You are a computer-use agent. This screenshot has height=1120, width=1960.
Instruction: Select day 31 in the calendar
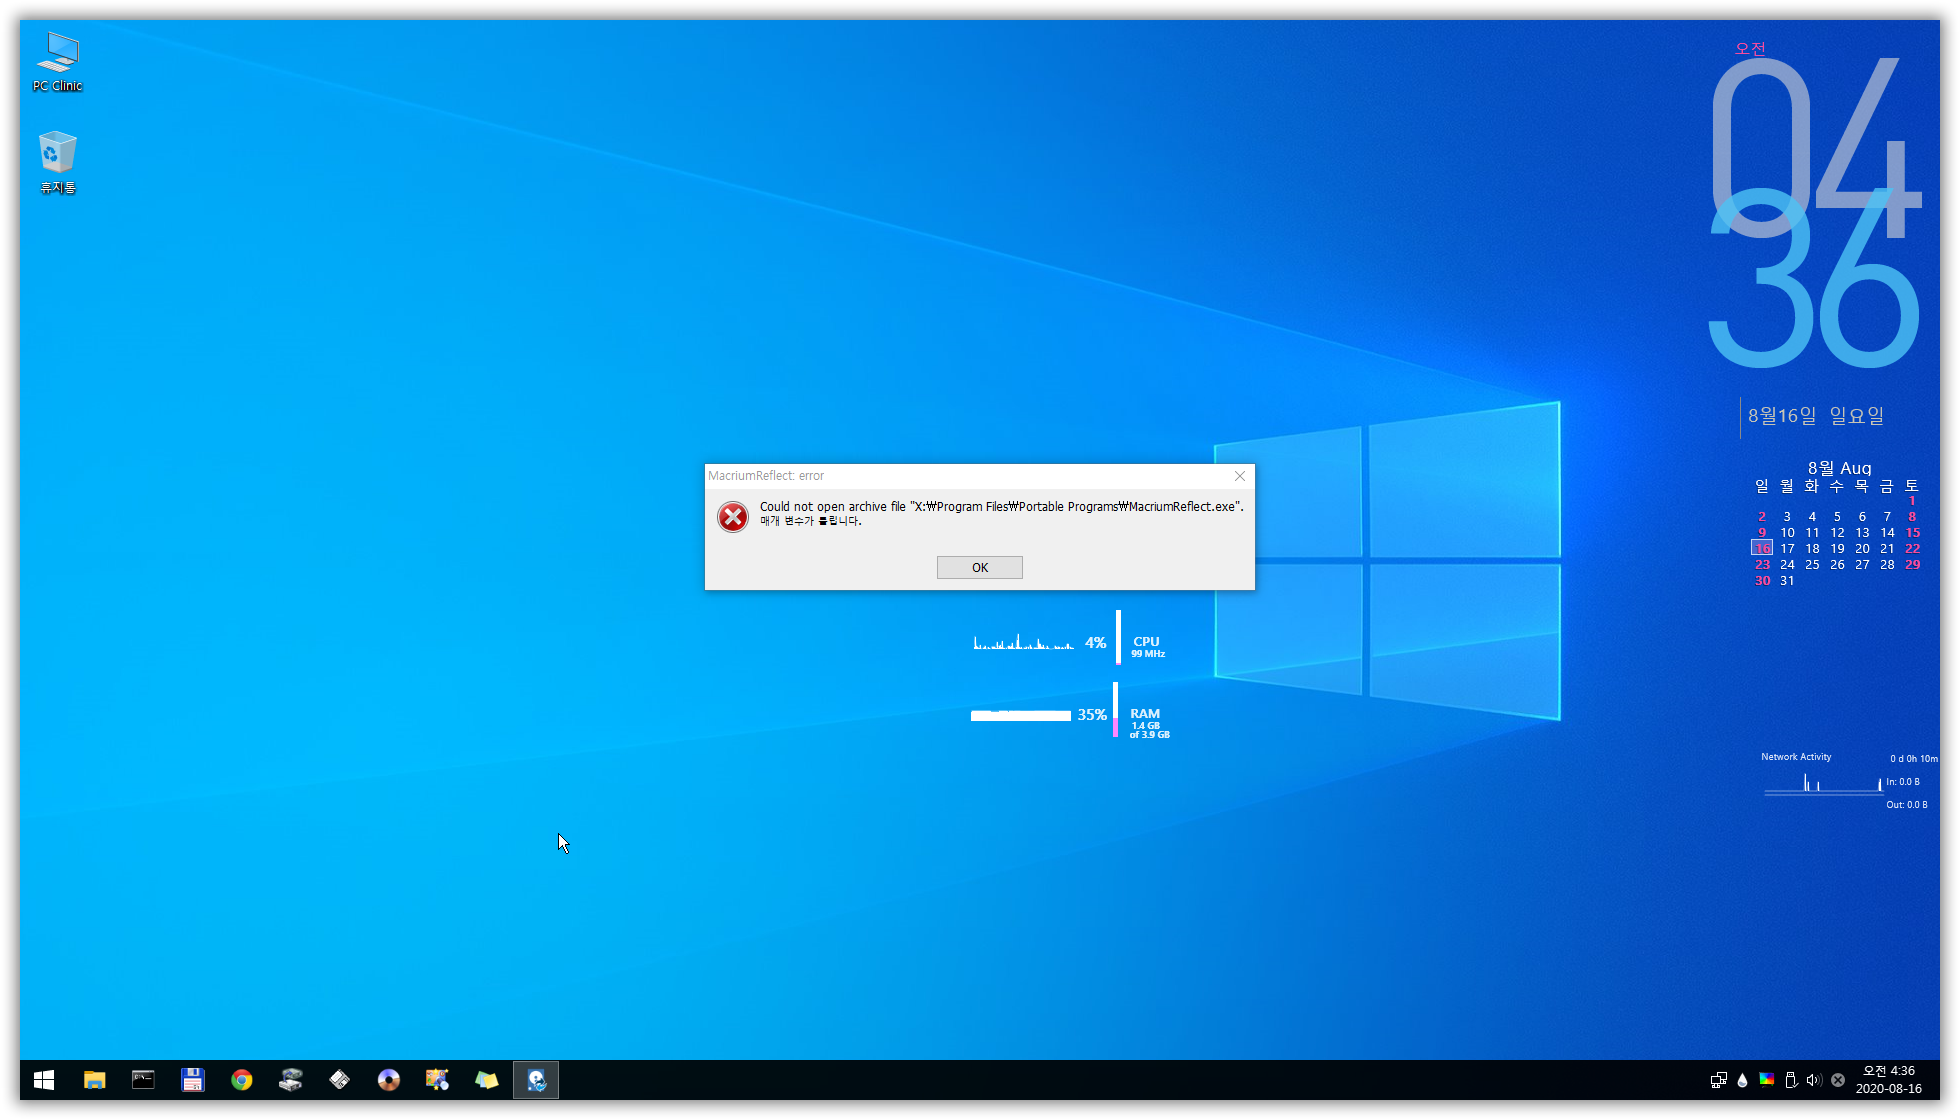click(x=1787, y=580)
